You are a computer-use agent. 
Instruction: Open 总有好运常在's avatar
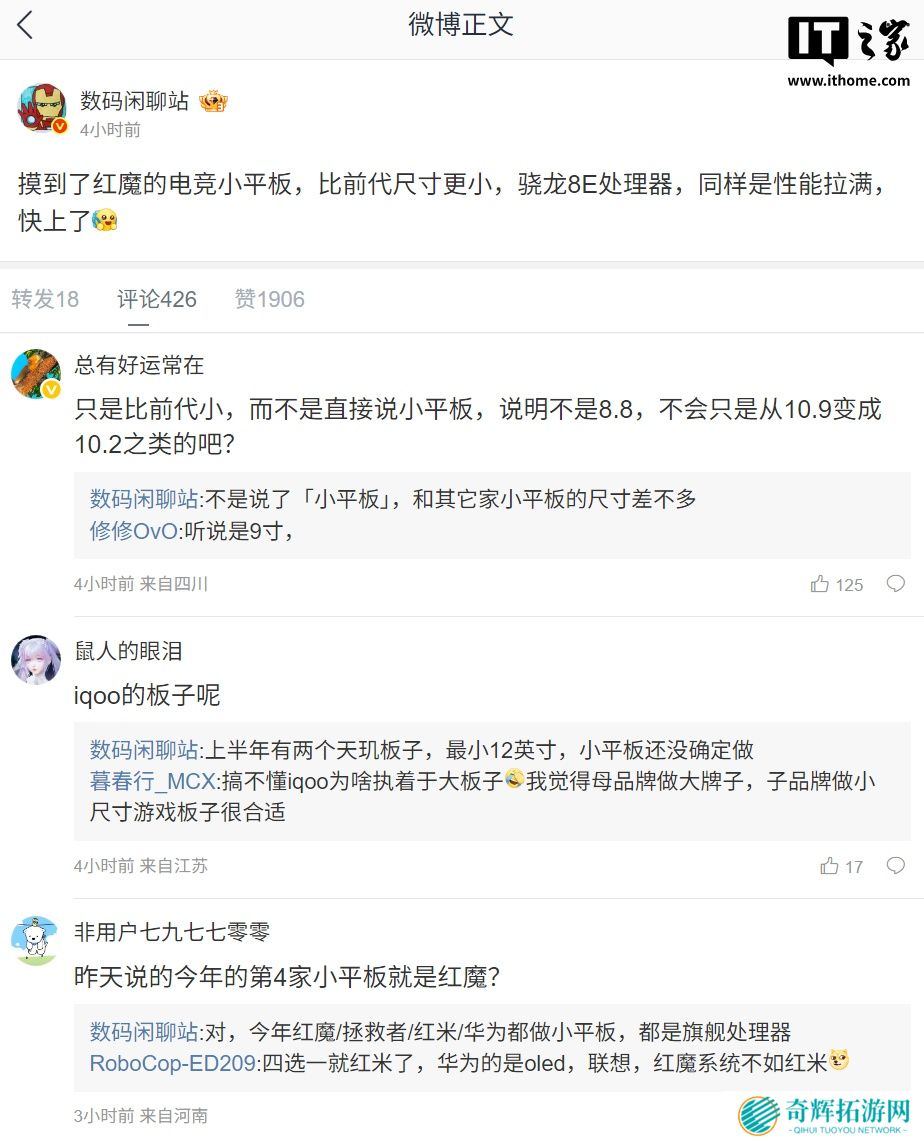36,374
